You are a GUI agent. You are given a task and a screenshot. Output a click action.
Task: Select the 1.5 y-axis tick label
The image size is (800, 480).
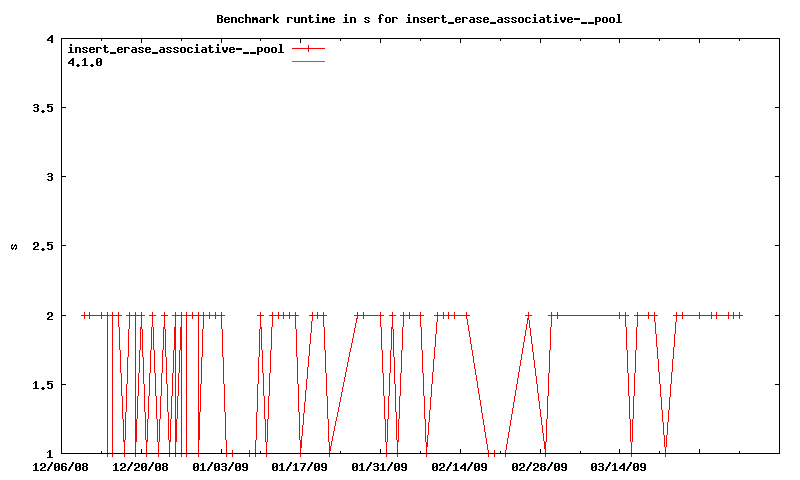[42, 385]
